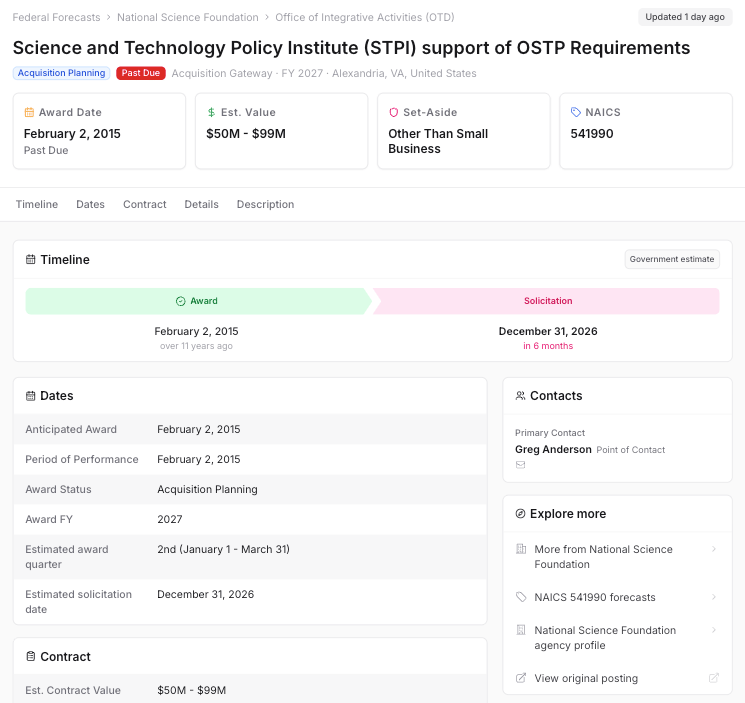Open More from National Science Foundation link

tap(617, 557)
